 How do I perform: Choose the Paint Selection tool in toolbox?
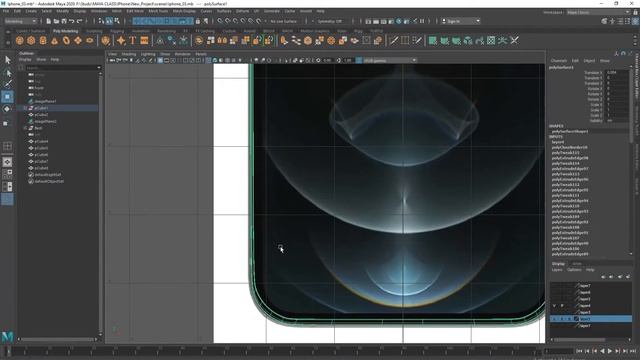coord(7,84)
